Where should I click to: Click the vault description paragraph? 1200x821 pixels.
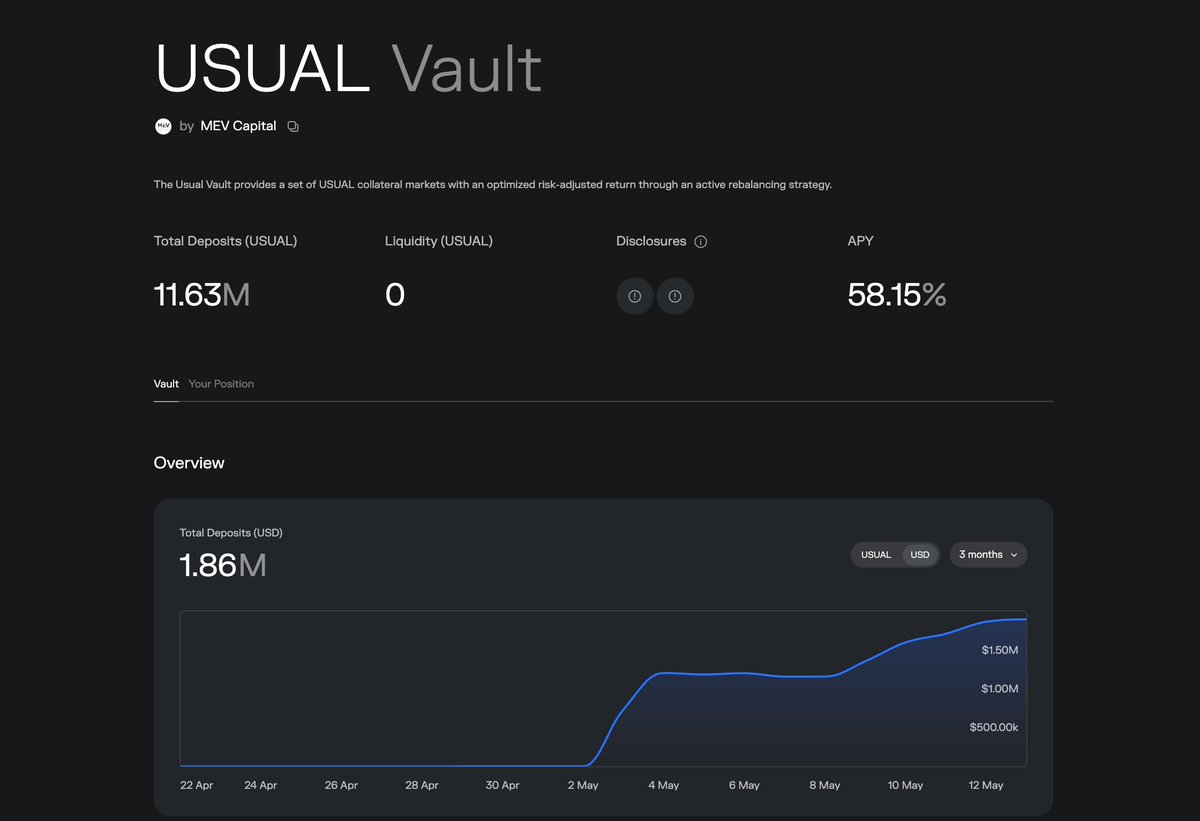click(493, 185)
